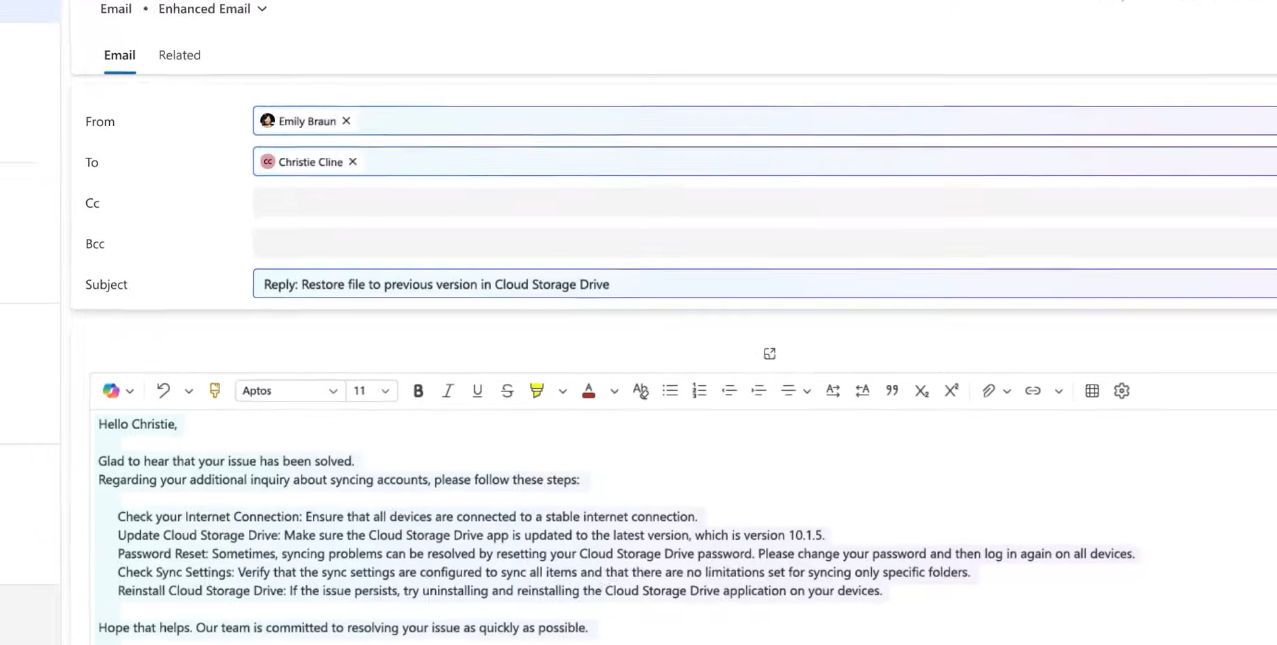Insert a blockquote

[891, 390]
